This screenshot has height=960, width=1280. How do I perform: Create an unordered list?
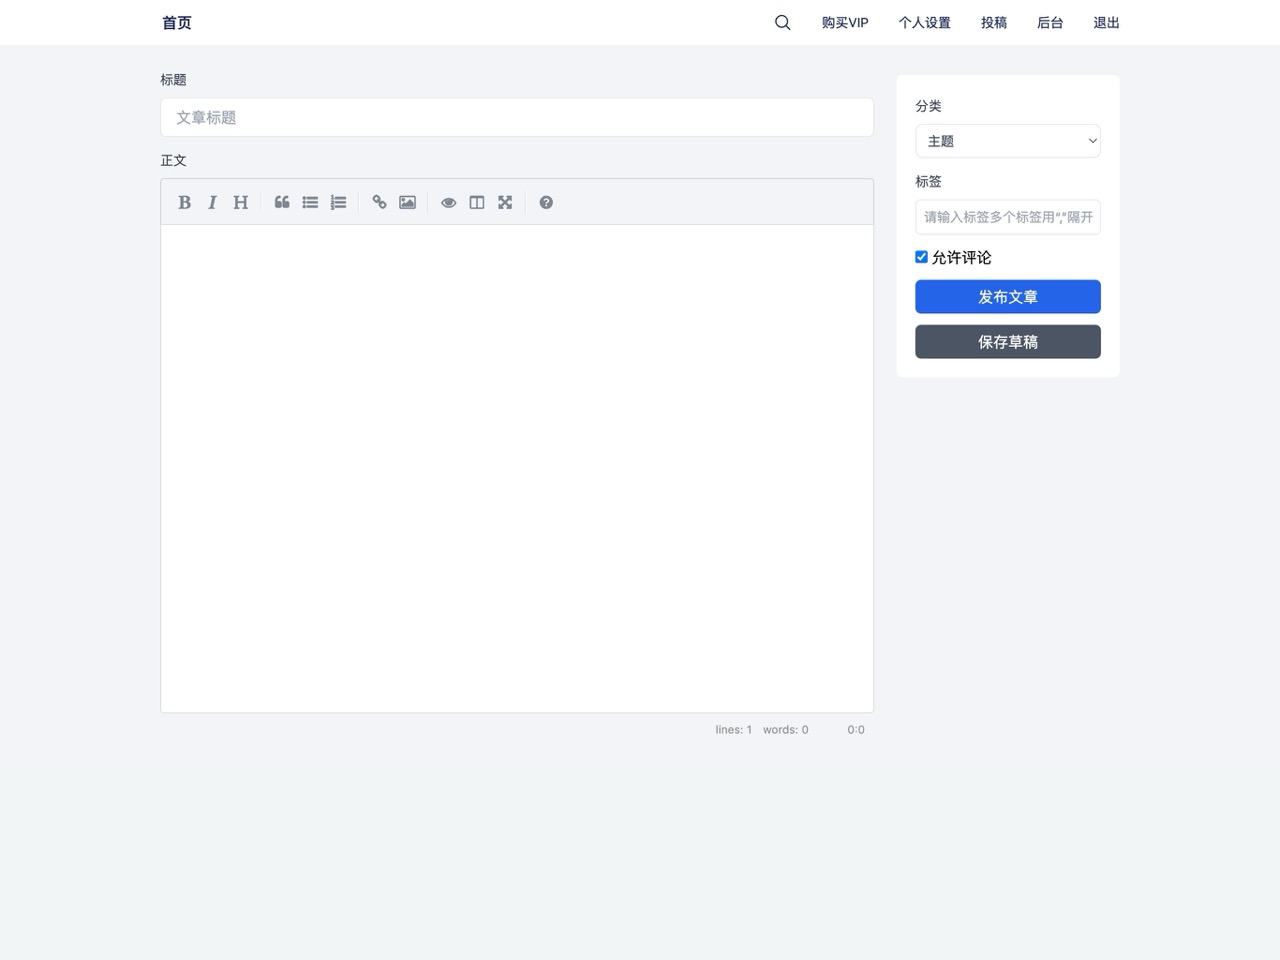(x=310, y=202)
